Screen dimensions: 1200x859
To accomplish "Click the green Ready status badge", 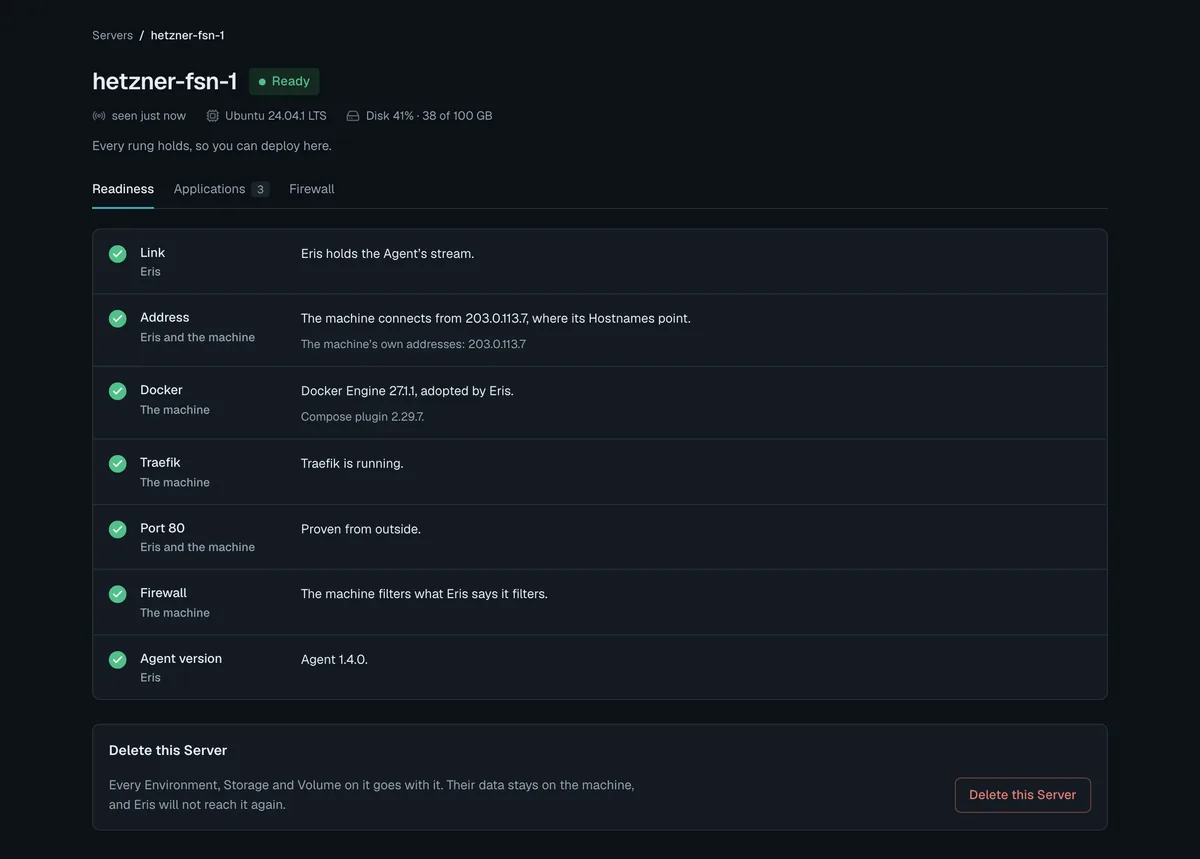I will coord(284,82).
